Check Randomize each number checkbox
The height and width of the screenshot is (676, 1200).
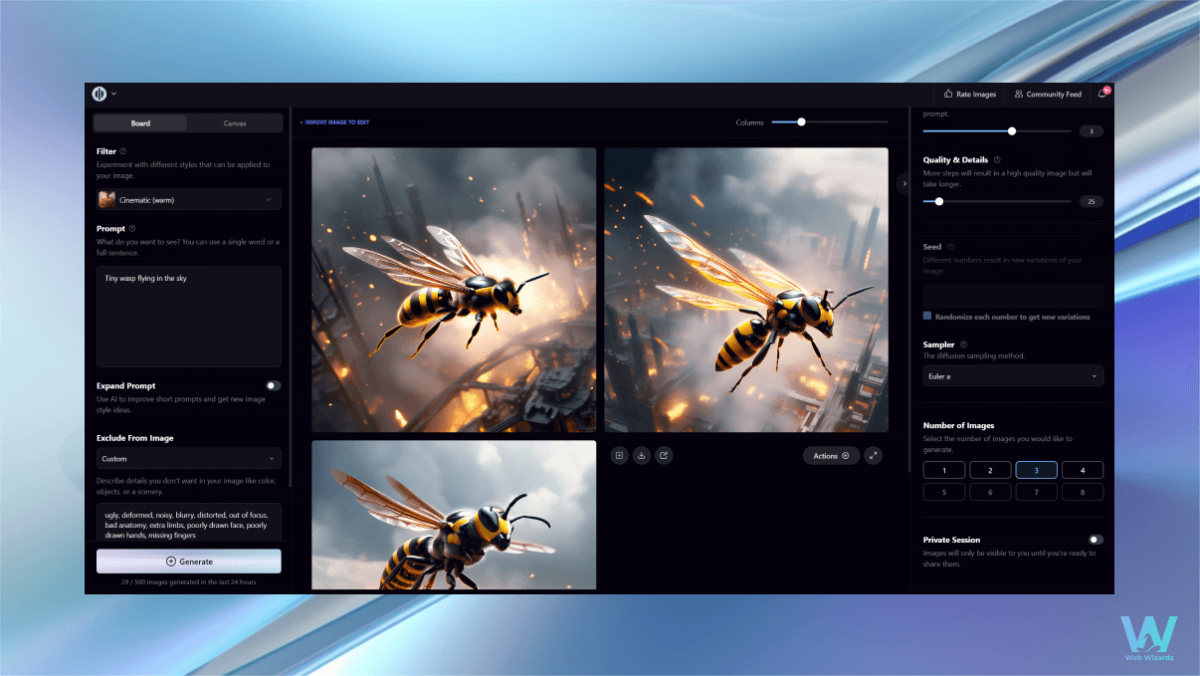click(928, 316)
